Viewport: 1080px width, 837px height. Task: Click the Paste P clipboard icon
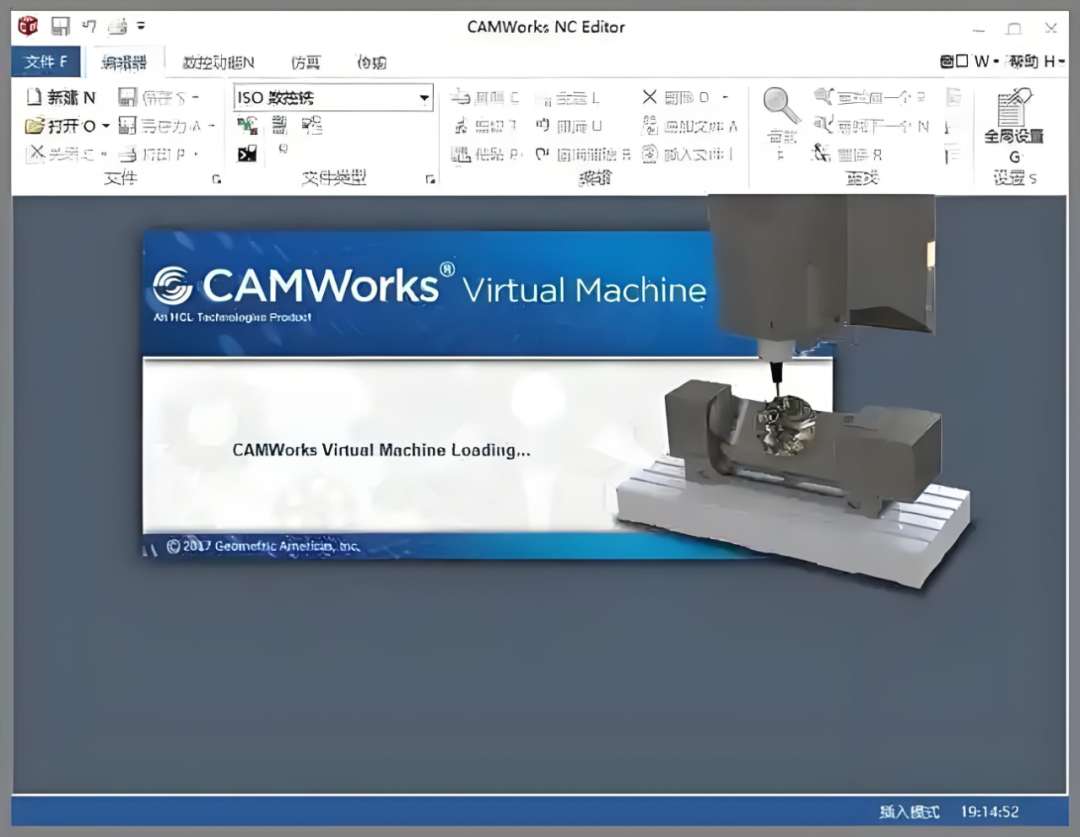coord(461,154)
